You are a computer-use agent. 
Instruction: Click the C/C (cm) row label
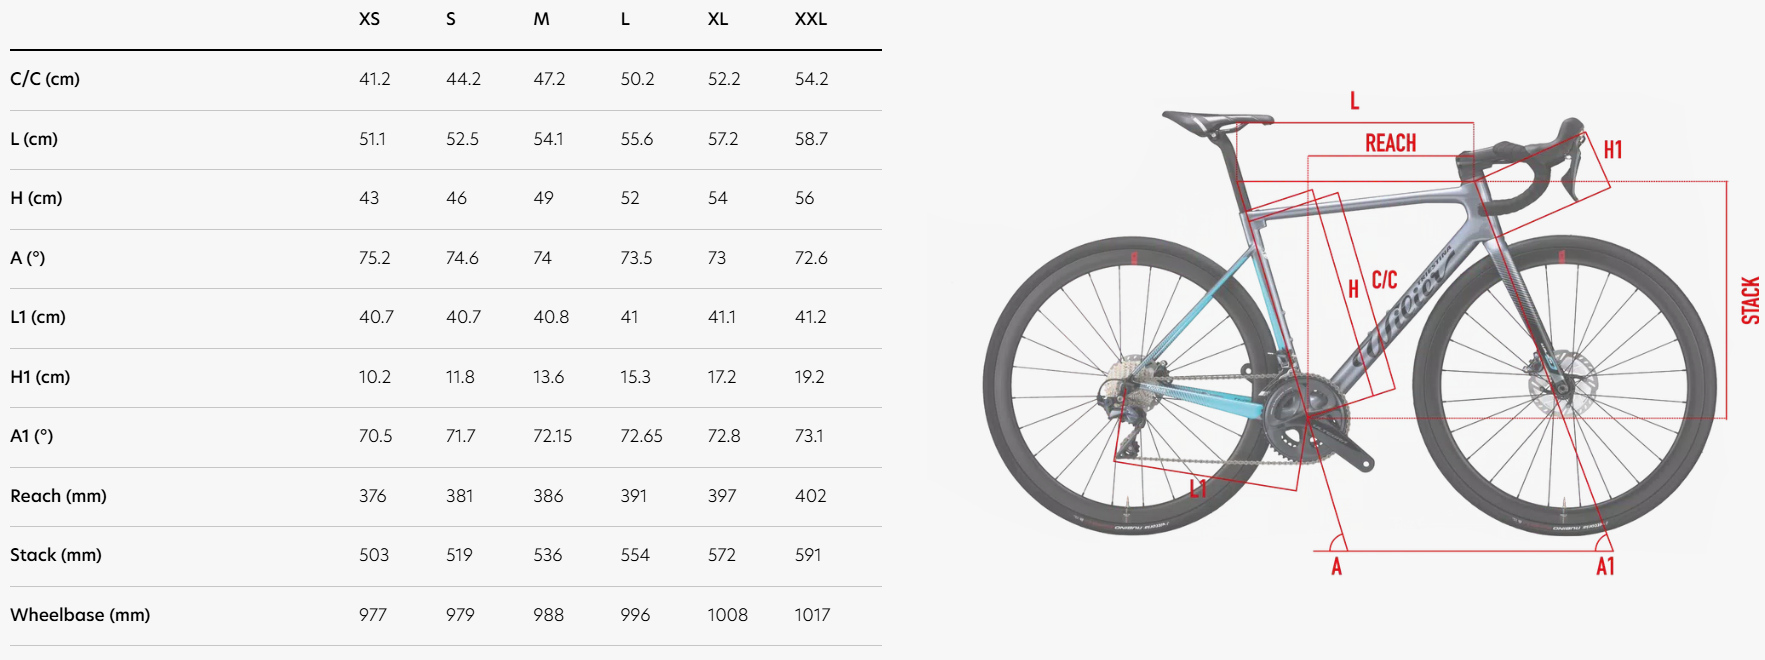pyautogui.click(x=45, y=79)
